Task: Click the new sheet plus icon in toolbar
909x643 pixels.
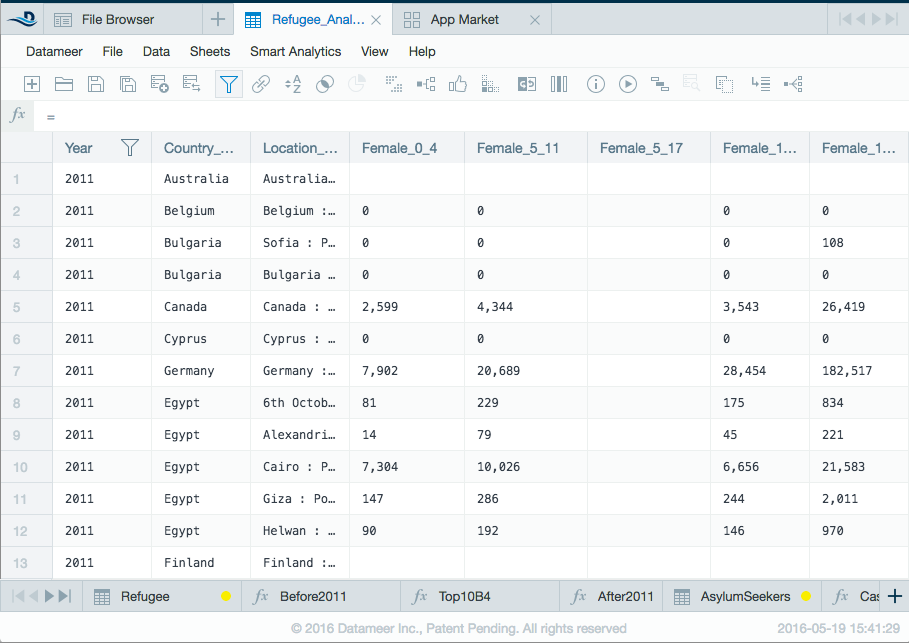Action: 32,84
